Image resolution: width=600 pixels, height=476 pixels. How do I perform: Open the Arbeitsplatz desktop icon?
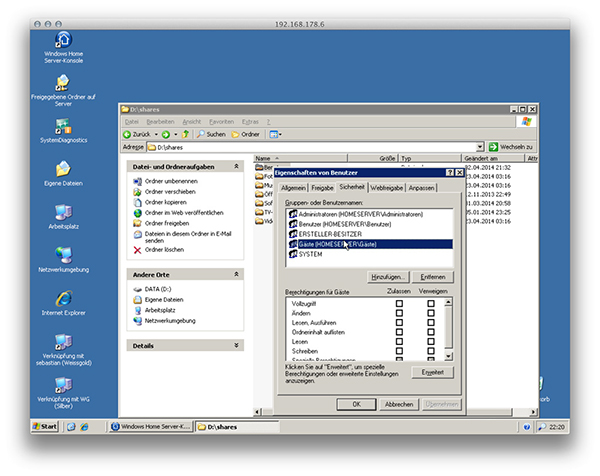[63, 217]
